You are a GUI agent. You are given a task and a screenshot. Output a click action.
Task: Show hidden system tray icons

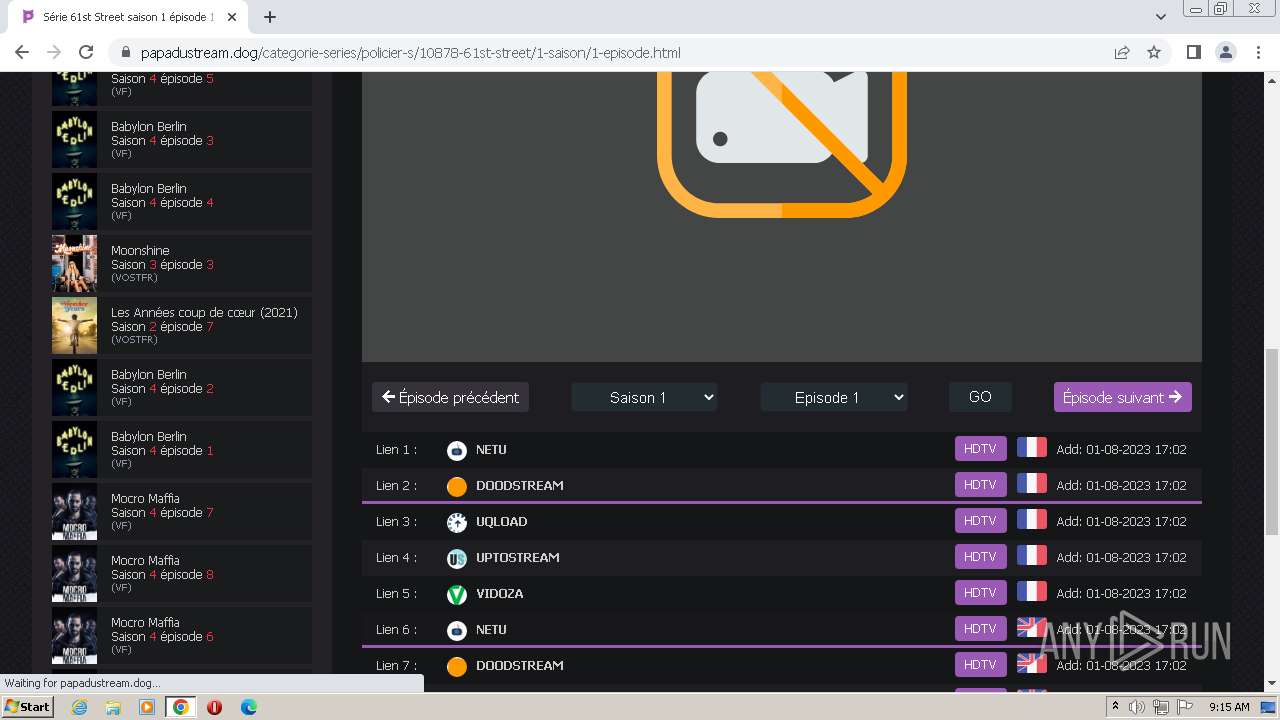pos(1115,707)
